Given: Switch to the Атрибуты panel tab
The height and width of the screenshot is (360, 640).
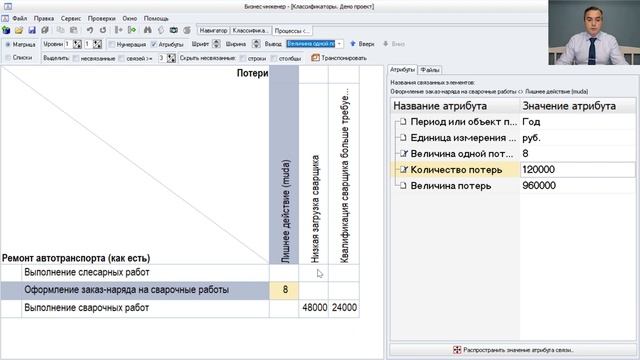Looking at the screenshot, I should click(x=402, y=70).
